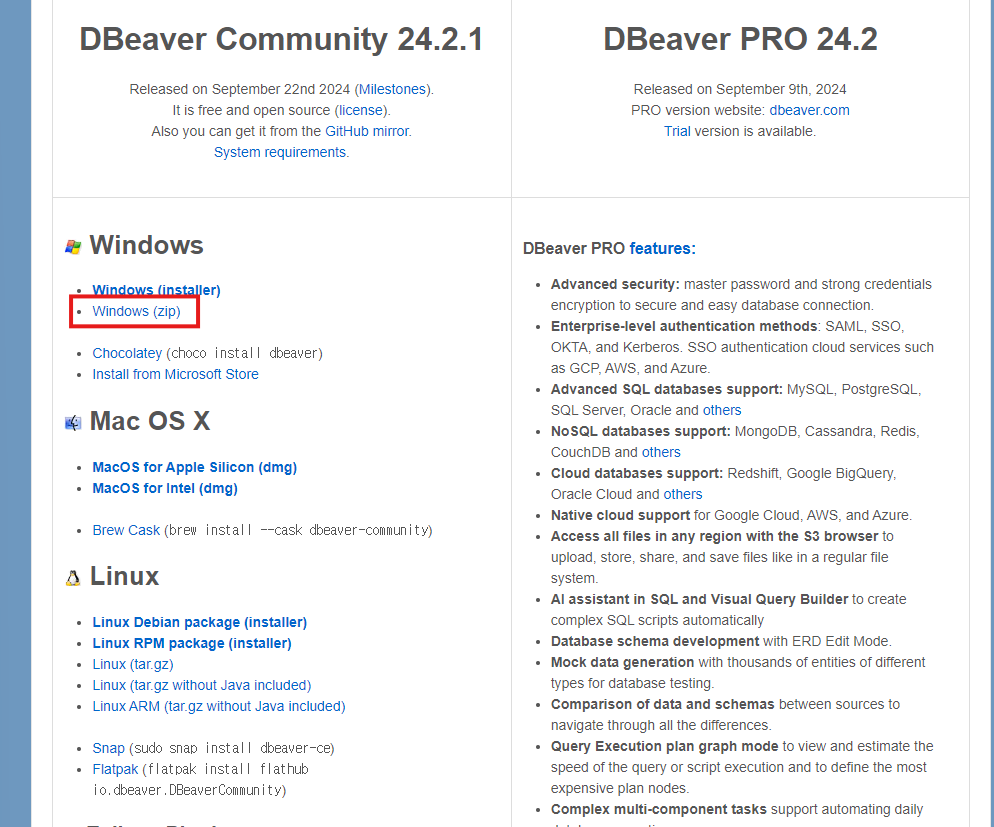
Task: Click the sudo snap install dbeaver-ce command
Action: [x=231, y=748]
